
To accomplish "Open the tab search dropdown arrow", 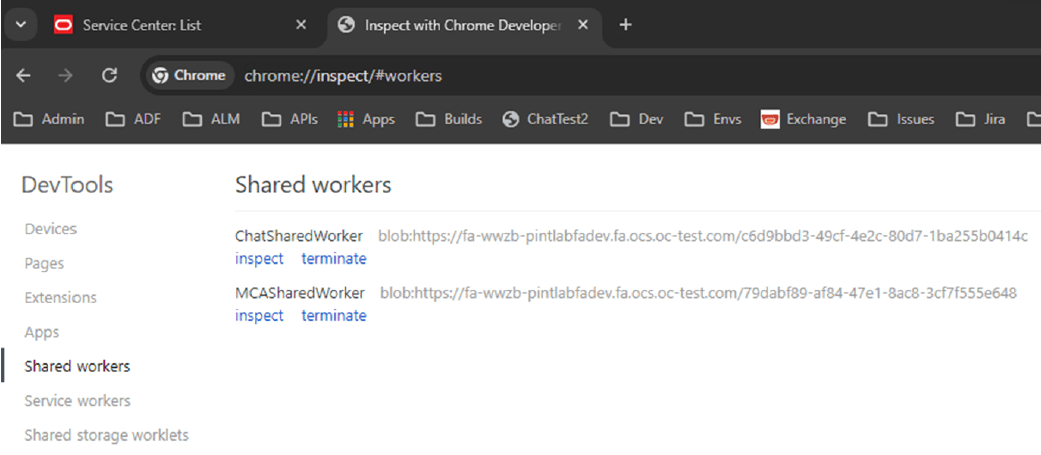I will pyautogui.click(x=21, y=25).
